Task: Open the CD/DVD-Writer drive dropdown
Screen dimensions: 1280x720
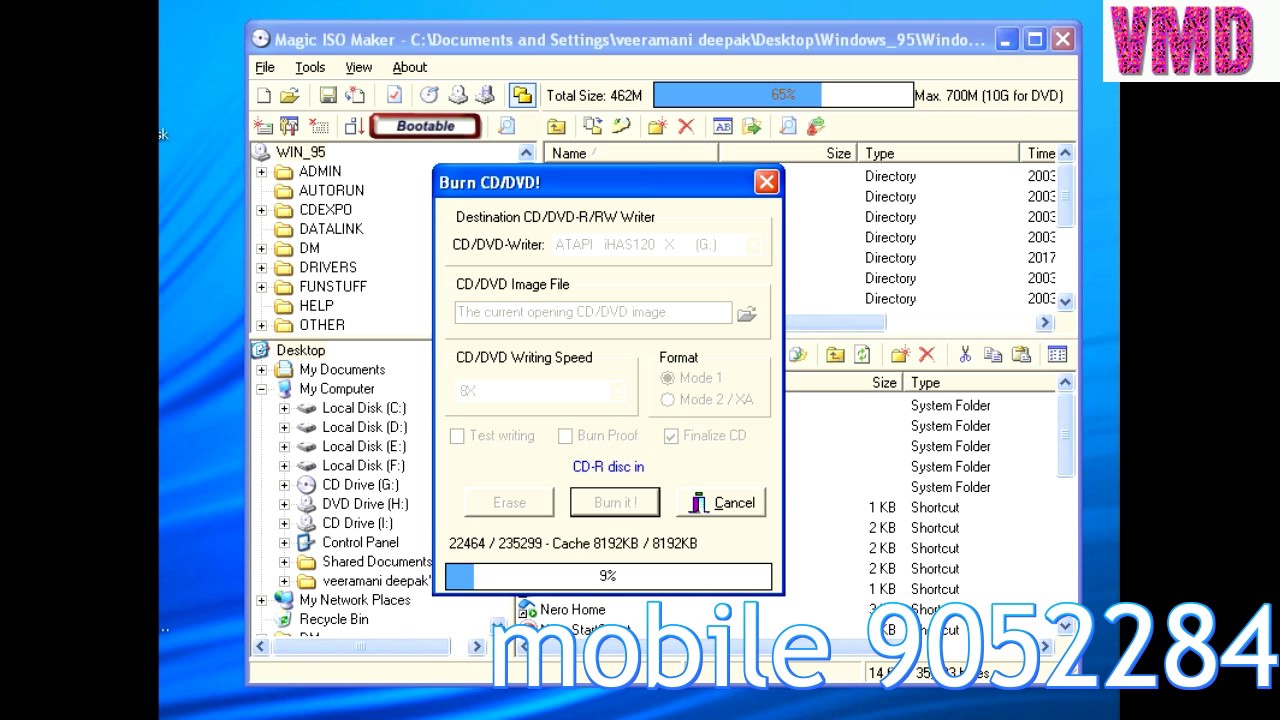Action: 755,245
